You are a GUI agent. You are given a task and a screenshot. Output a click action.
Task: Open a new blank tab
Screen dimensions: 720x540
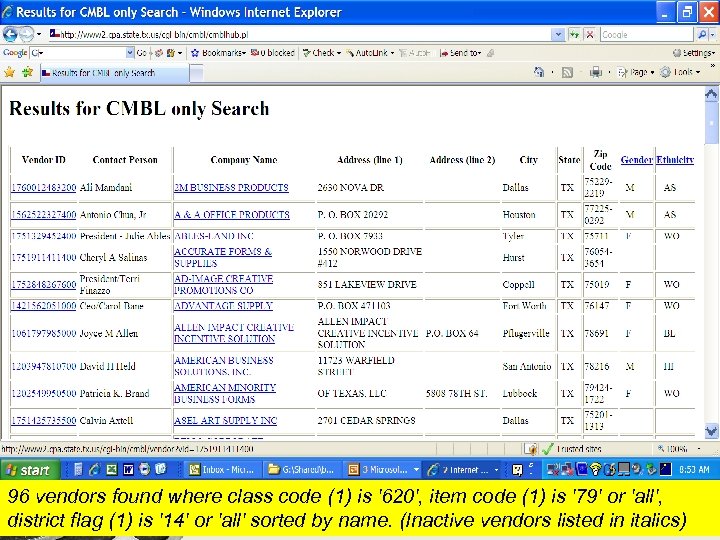coord(196,73)
